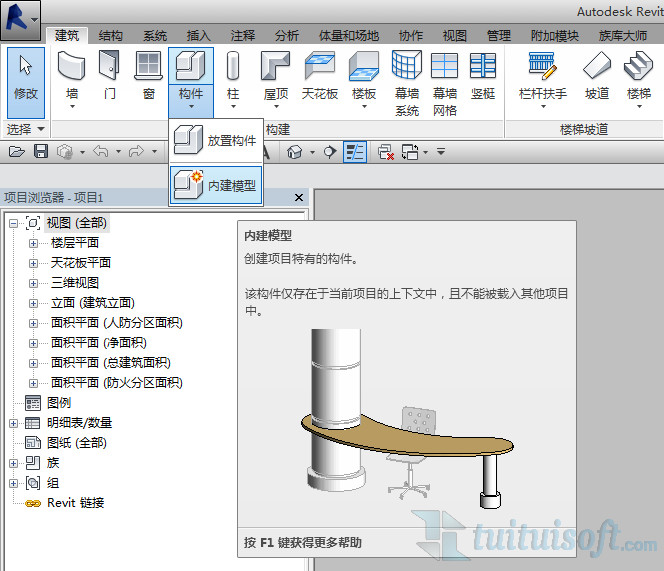Select the 柱 (Column) tool
The width and height of the screenshot is (664, 571).
[233, 76]
